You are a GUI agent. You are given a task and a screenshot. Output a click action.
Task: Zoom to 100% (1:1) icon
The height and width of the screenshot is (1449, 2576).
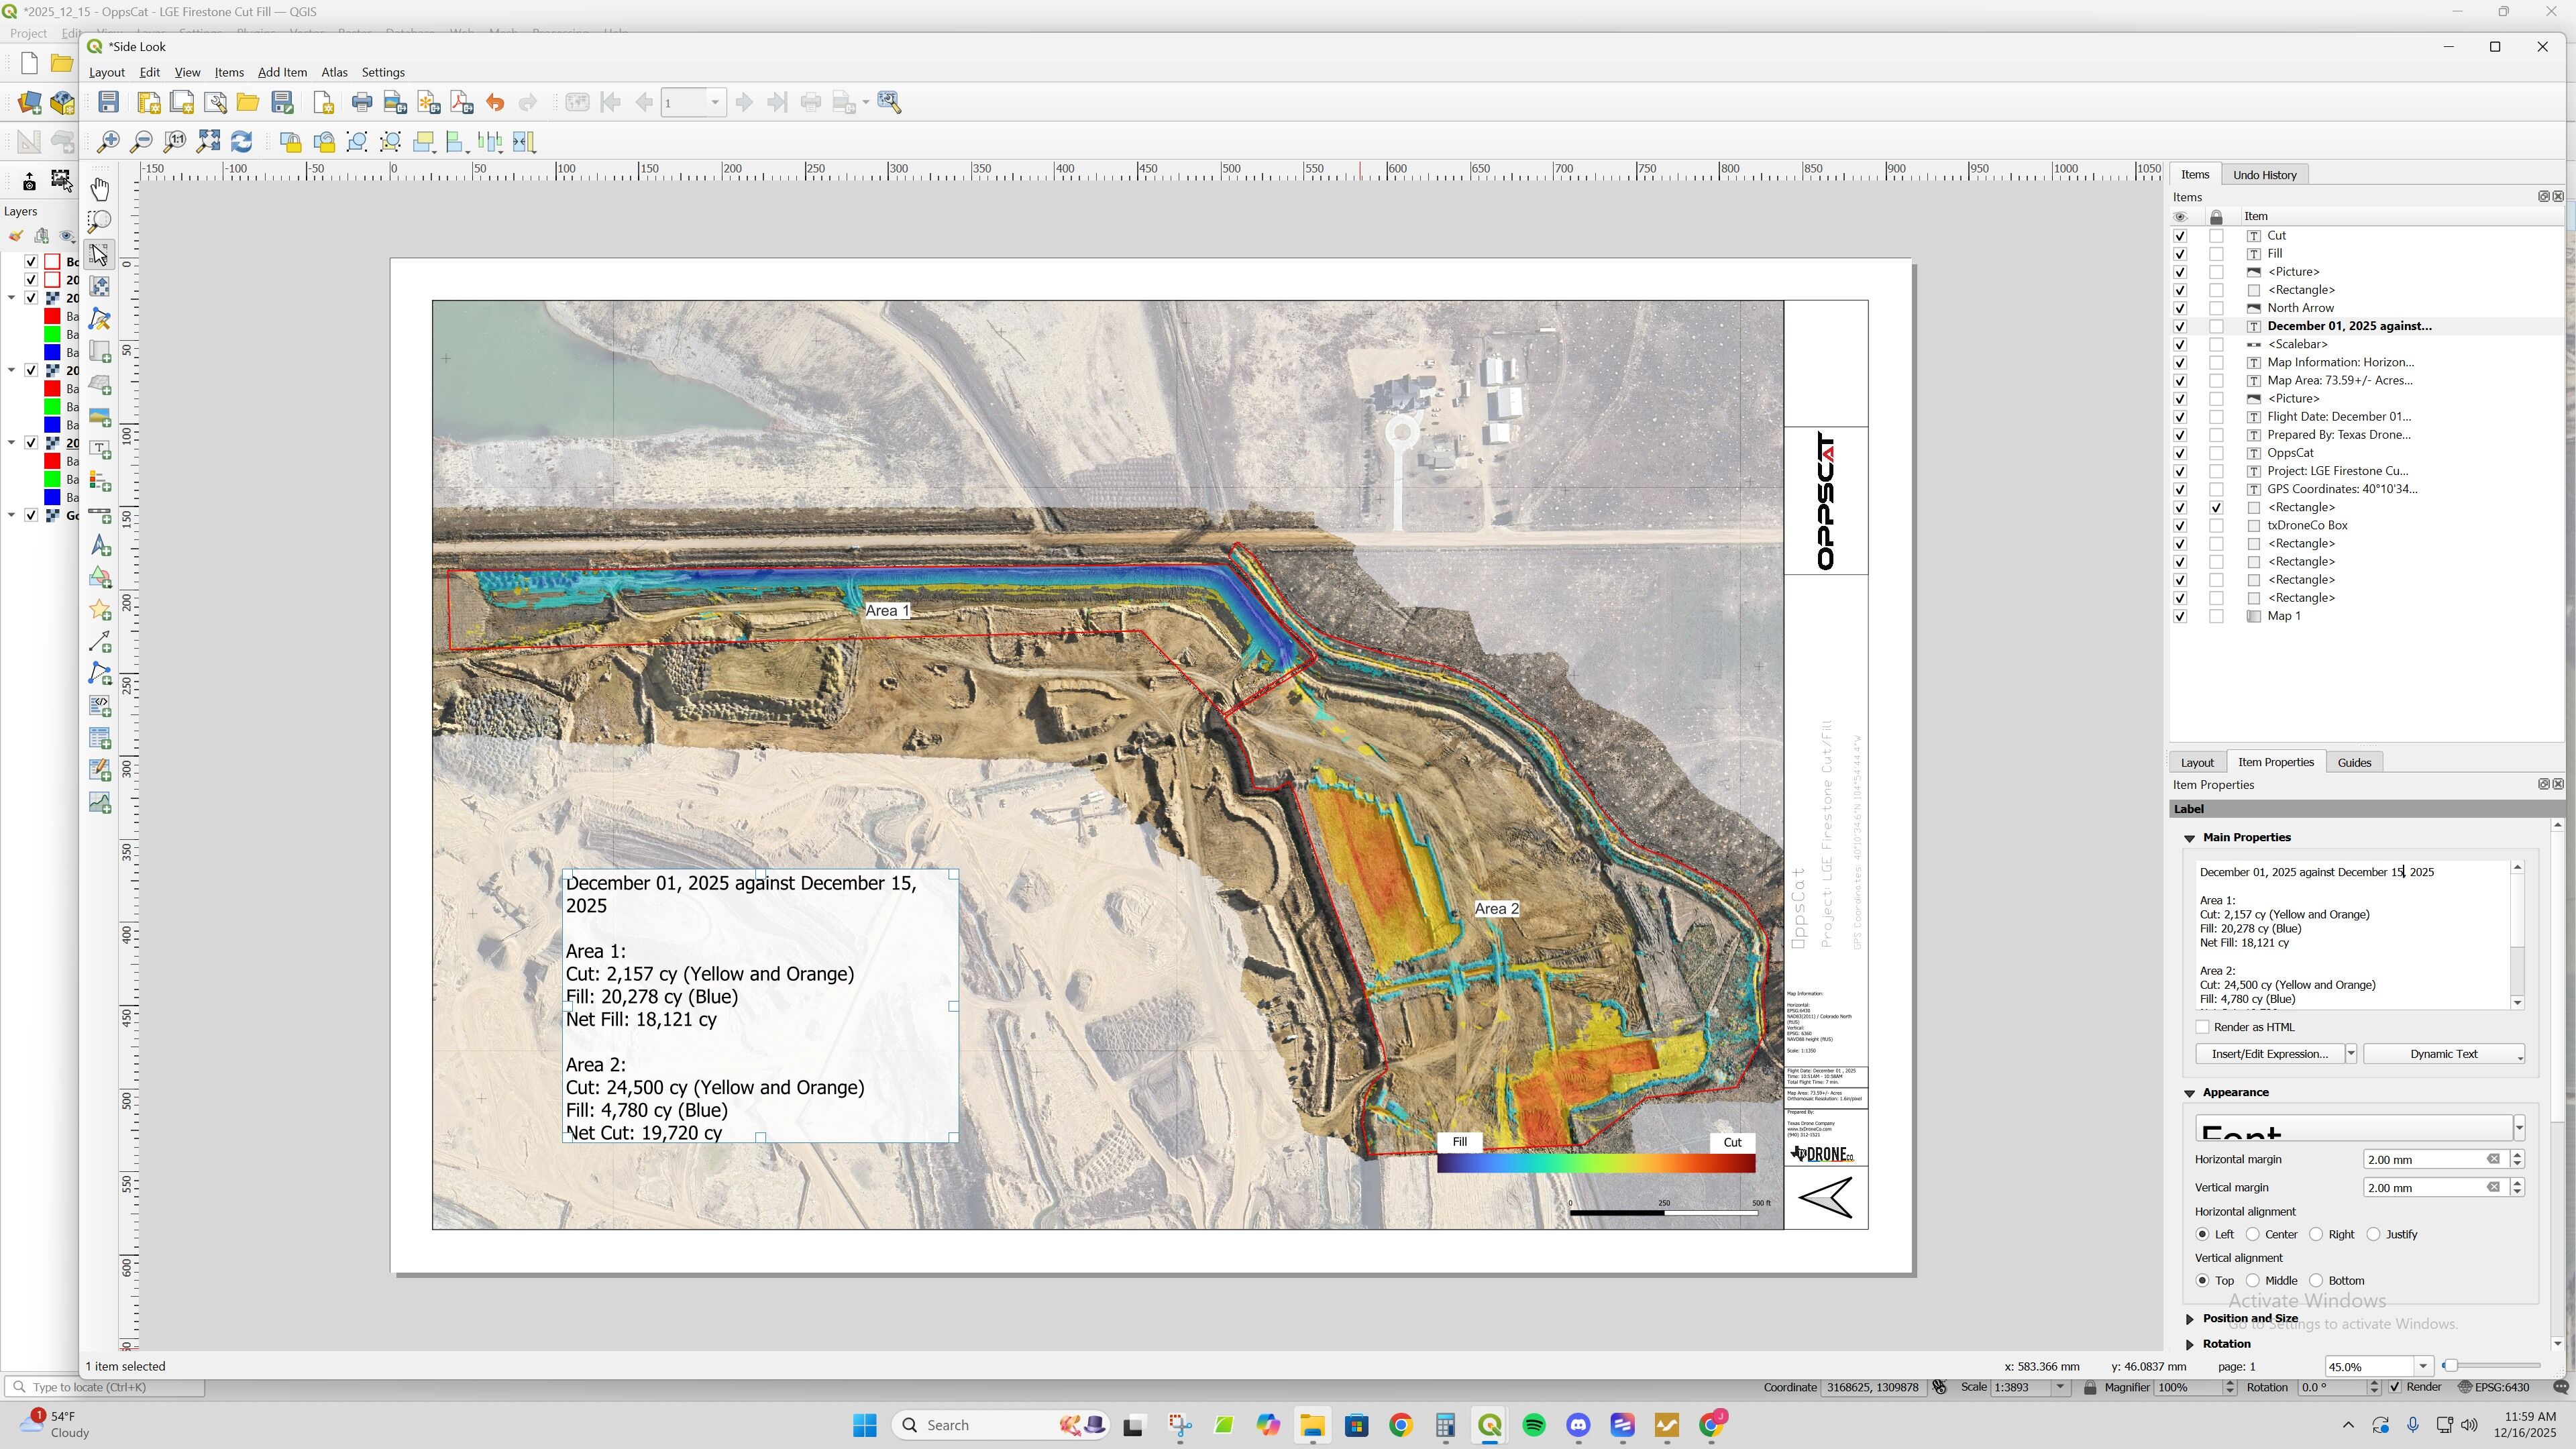coord(175,142)
